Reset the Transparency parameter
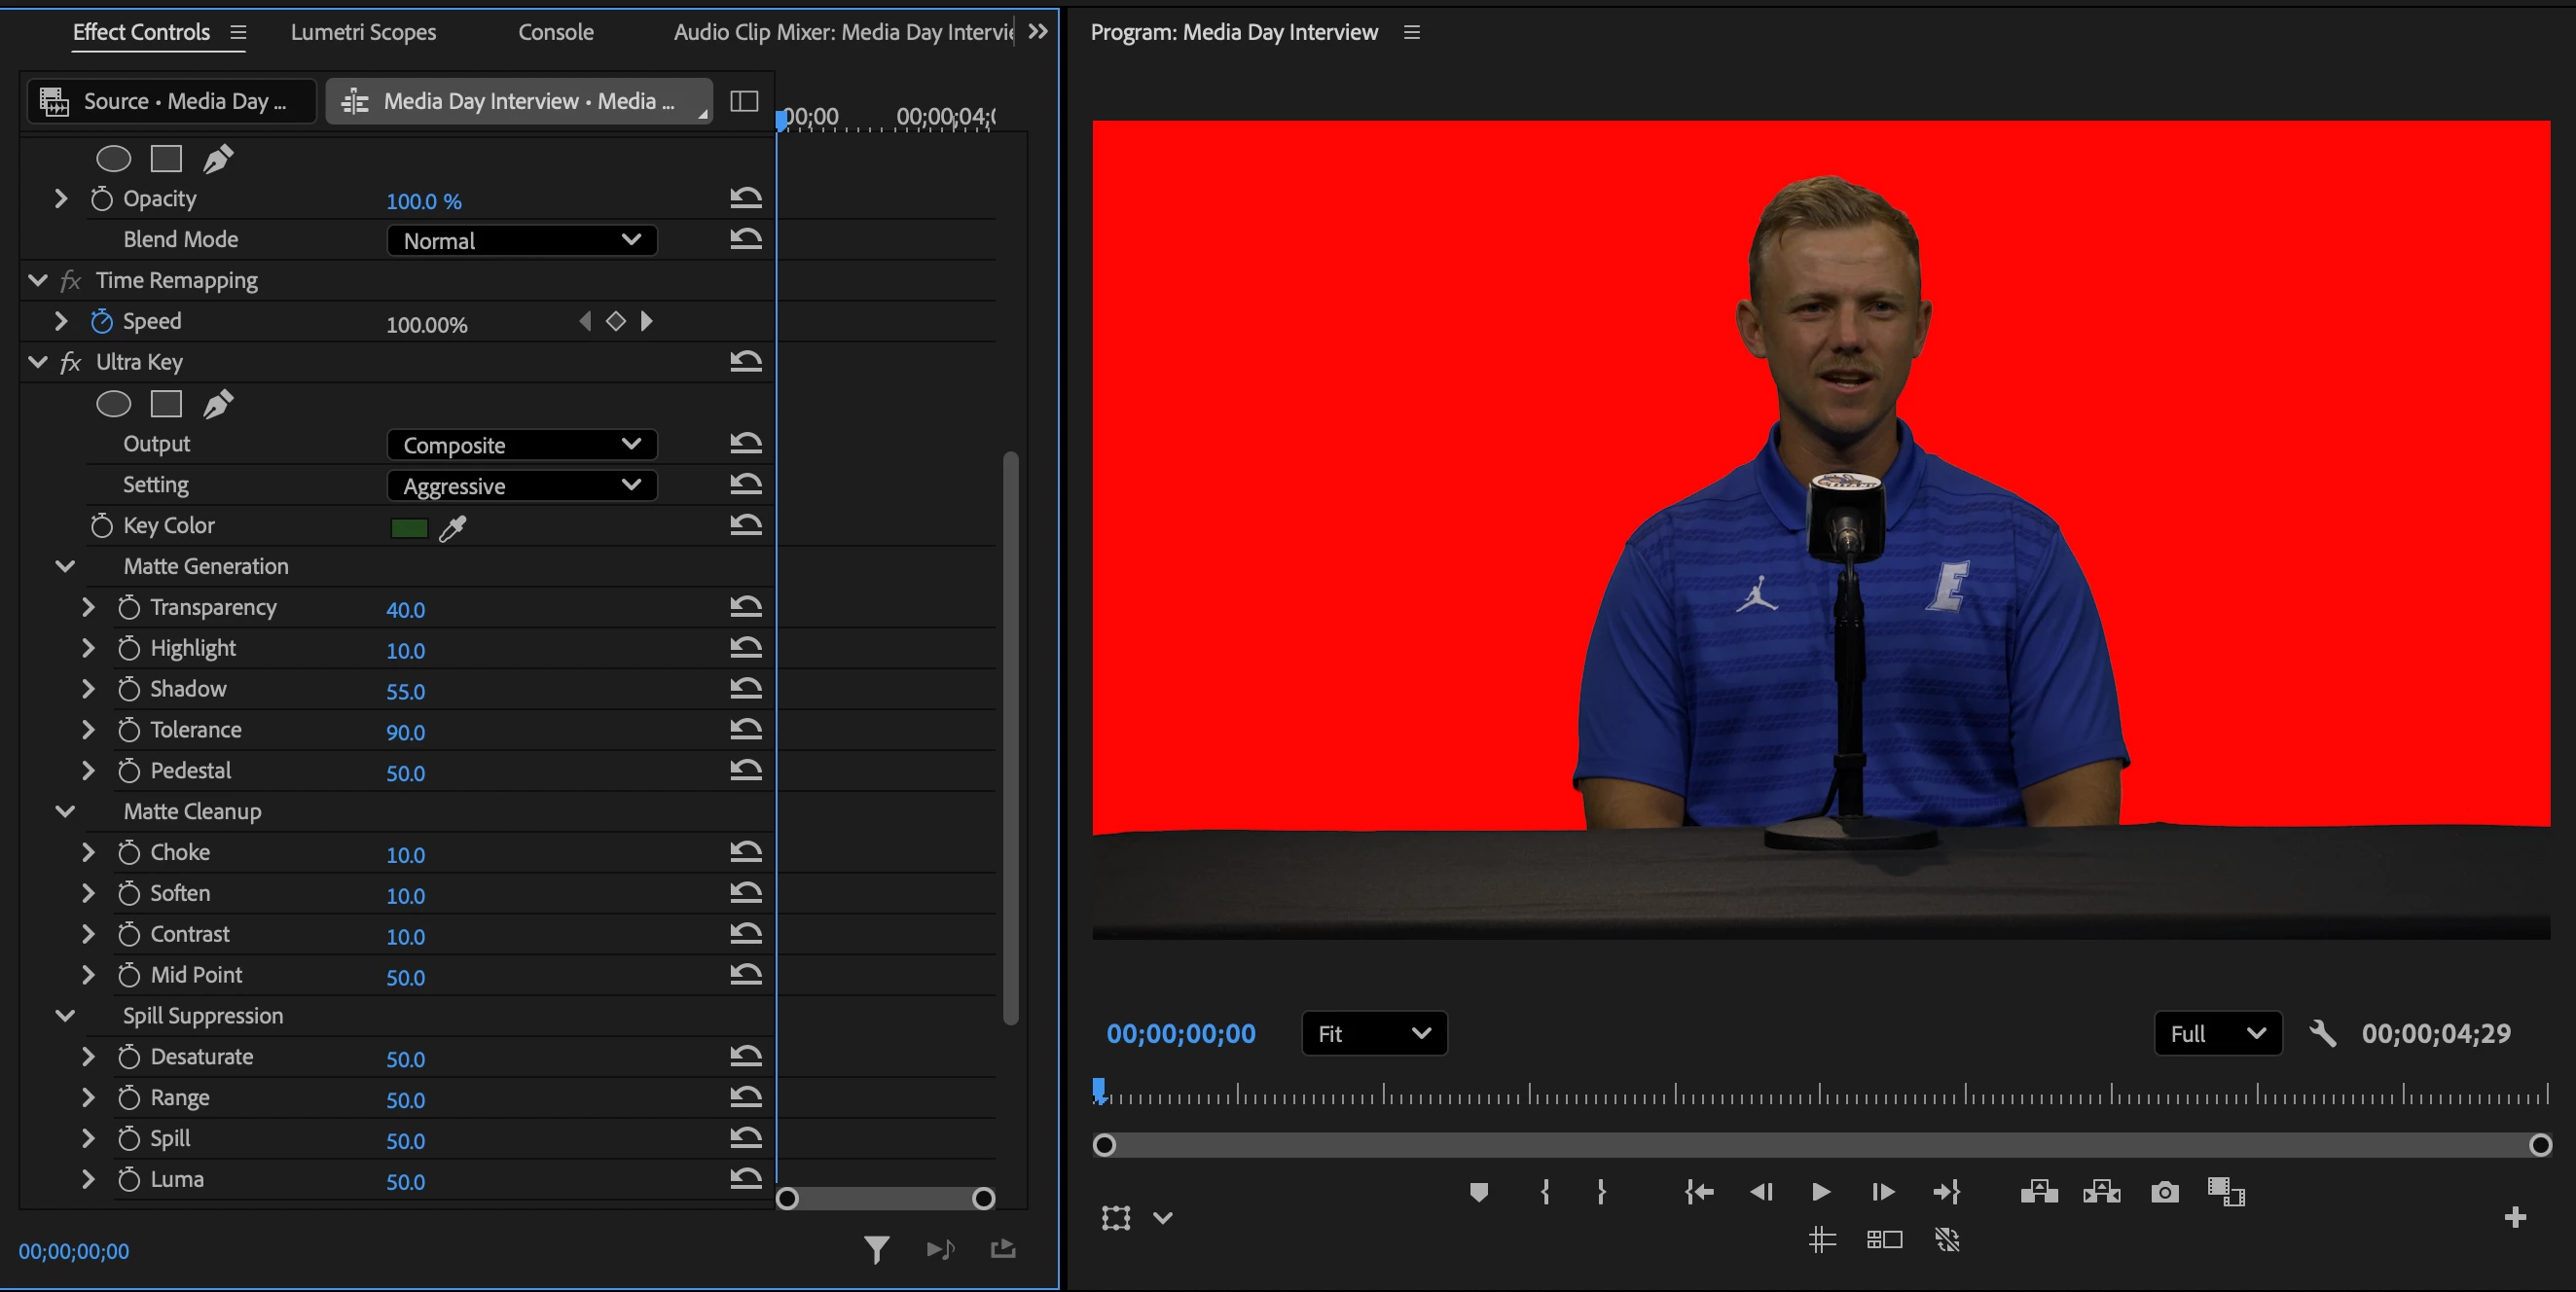This screenshot has height=1292, width=2576. pyautogui.click(x=745, y=607)
